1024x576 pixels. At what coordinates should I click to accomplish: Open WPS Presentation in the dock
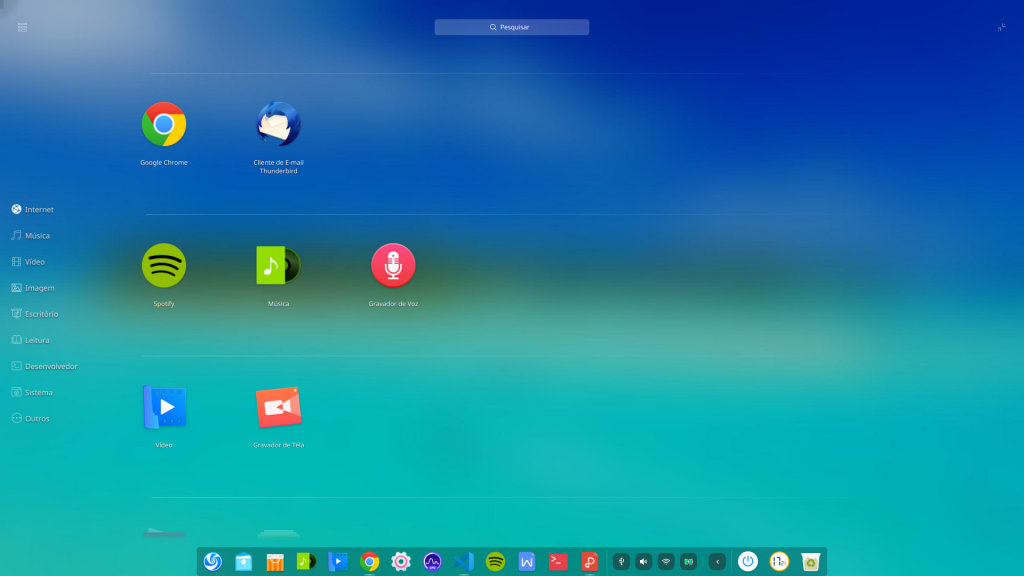(590, 562)
